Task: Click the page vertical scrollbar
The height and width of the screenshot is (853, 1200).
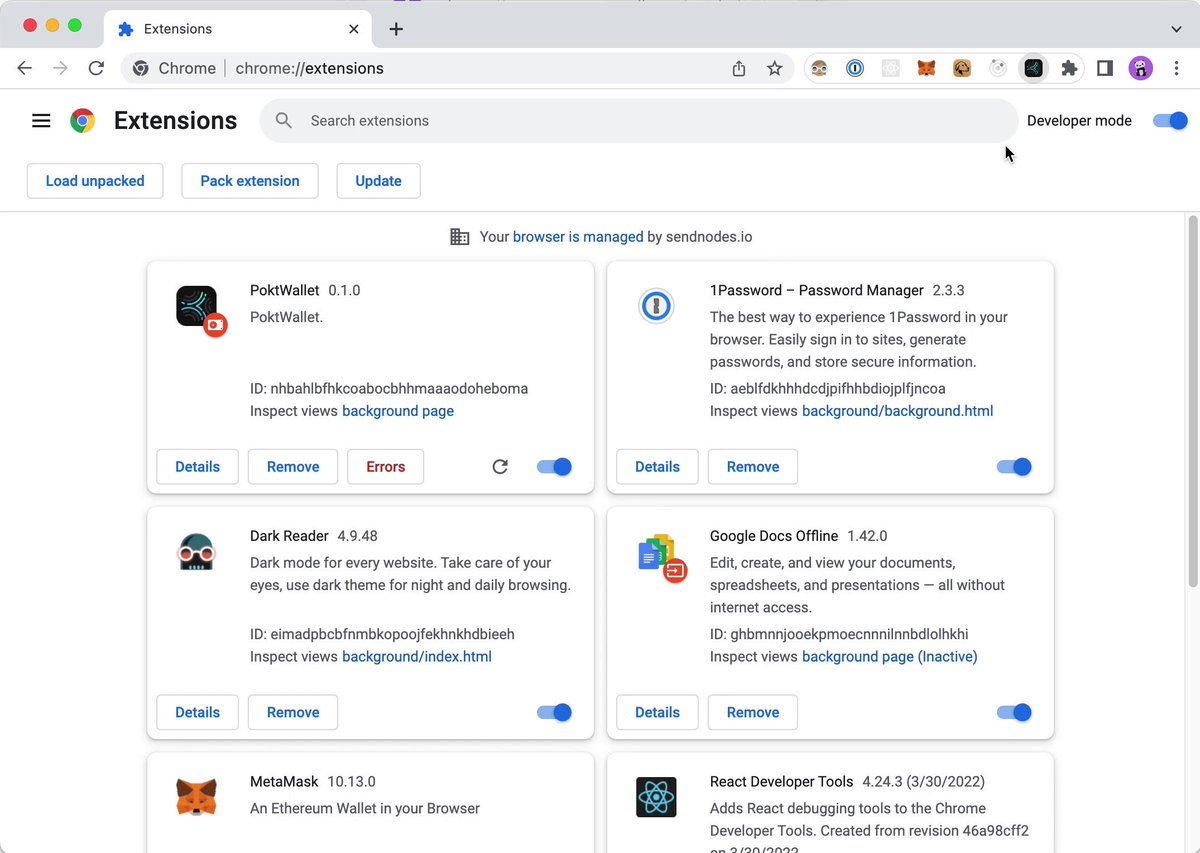Action: coord(1192,400)
